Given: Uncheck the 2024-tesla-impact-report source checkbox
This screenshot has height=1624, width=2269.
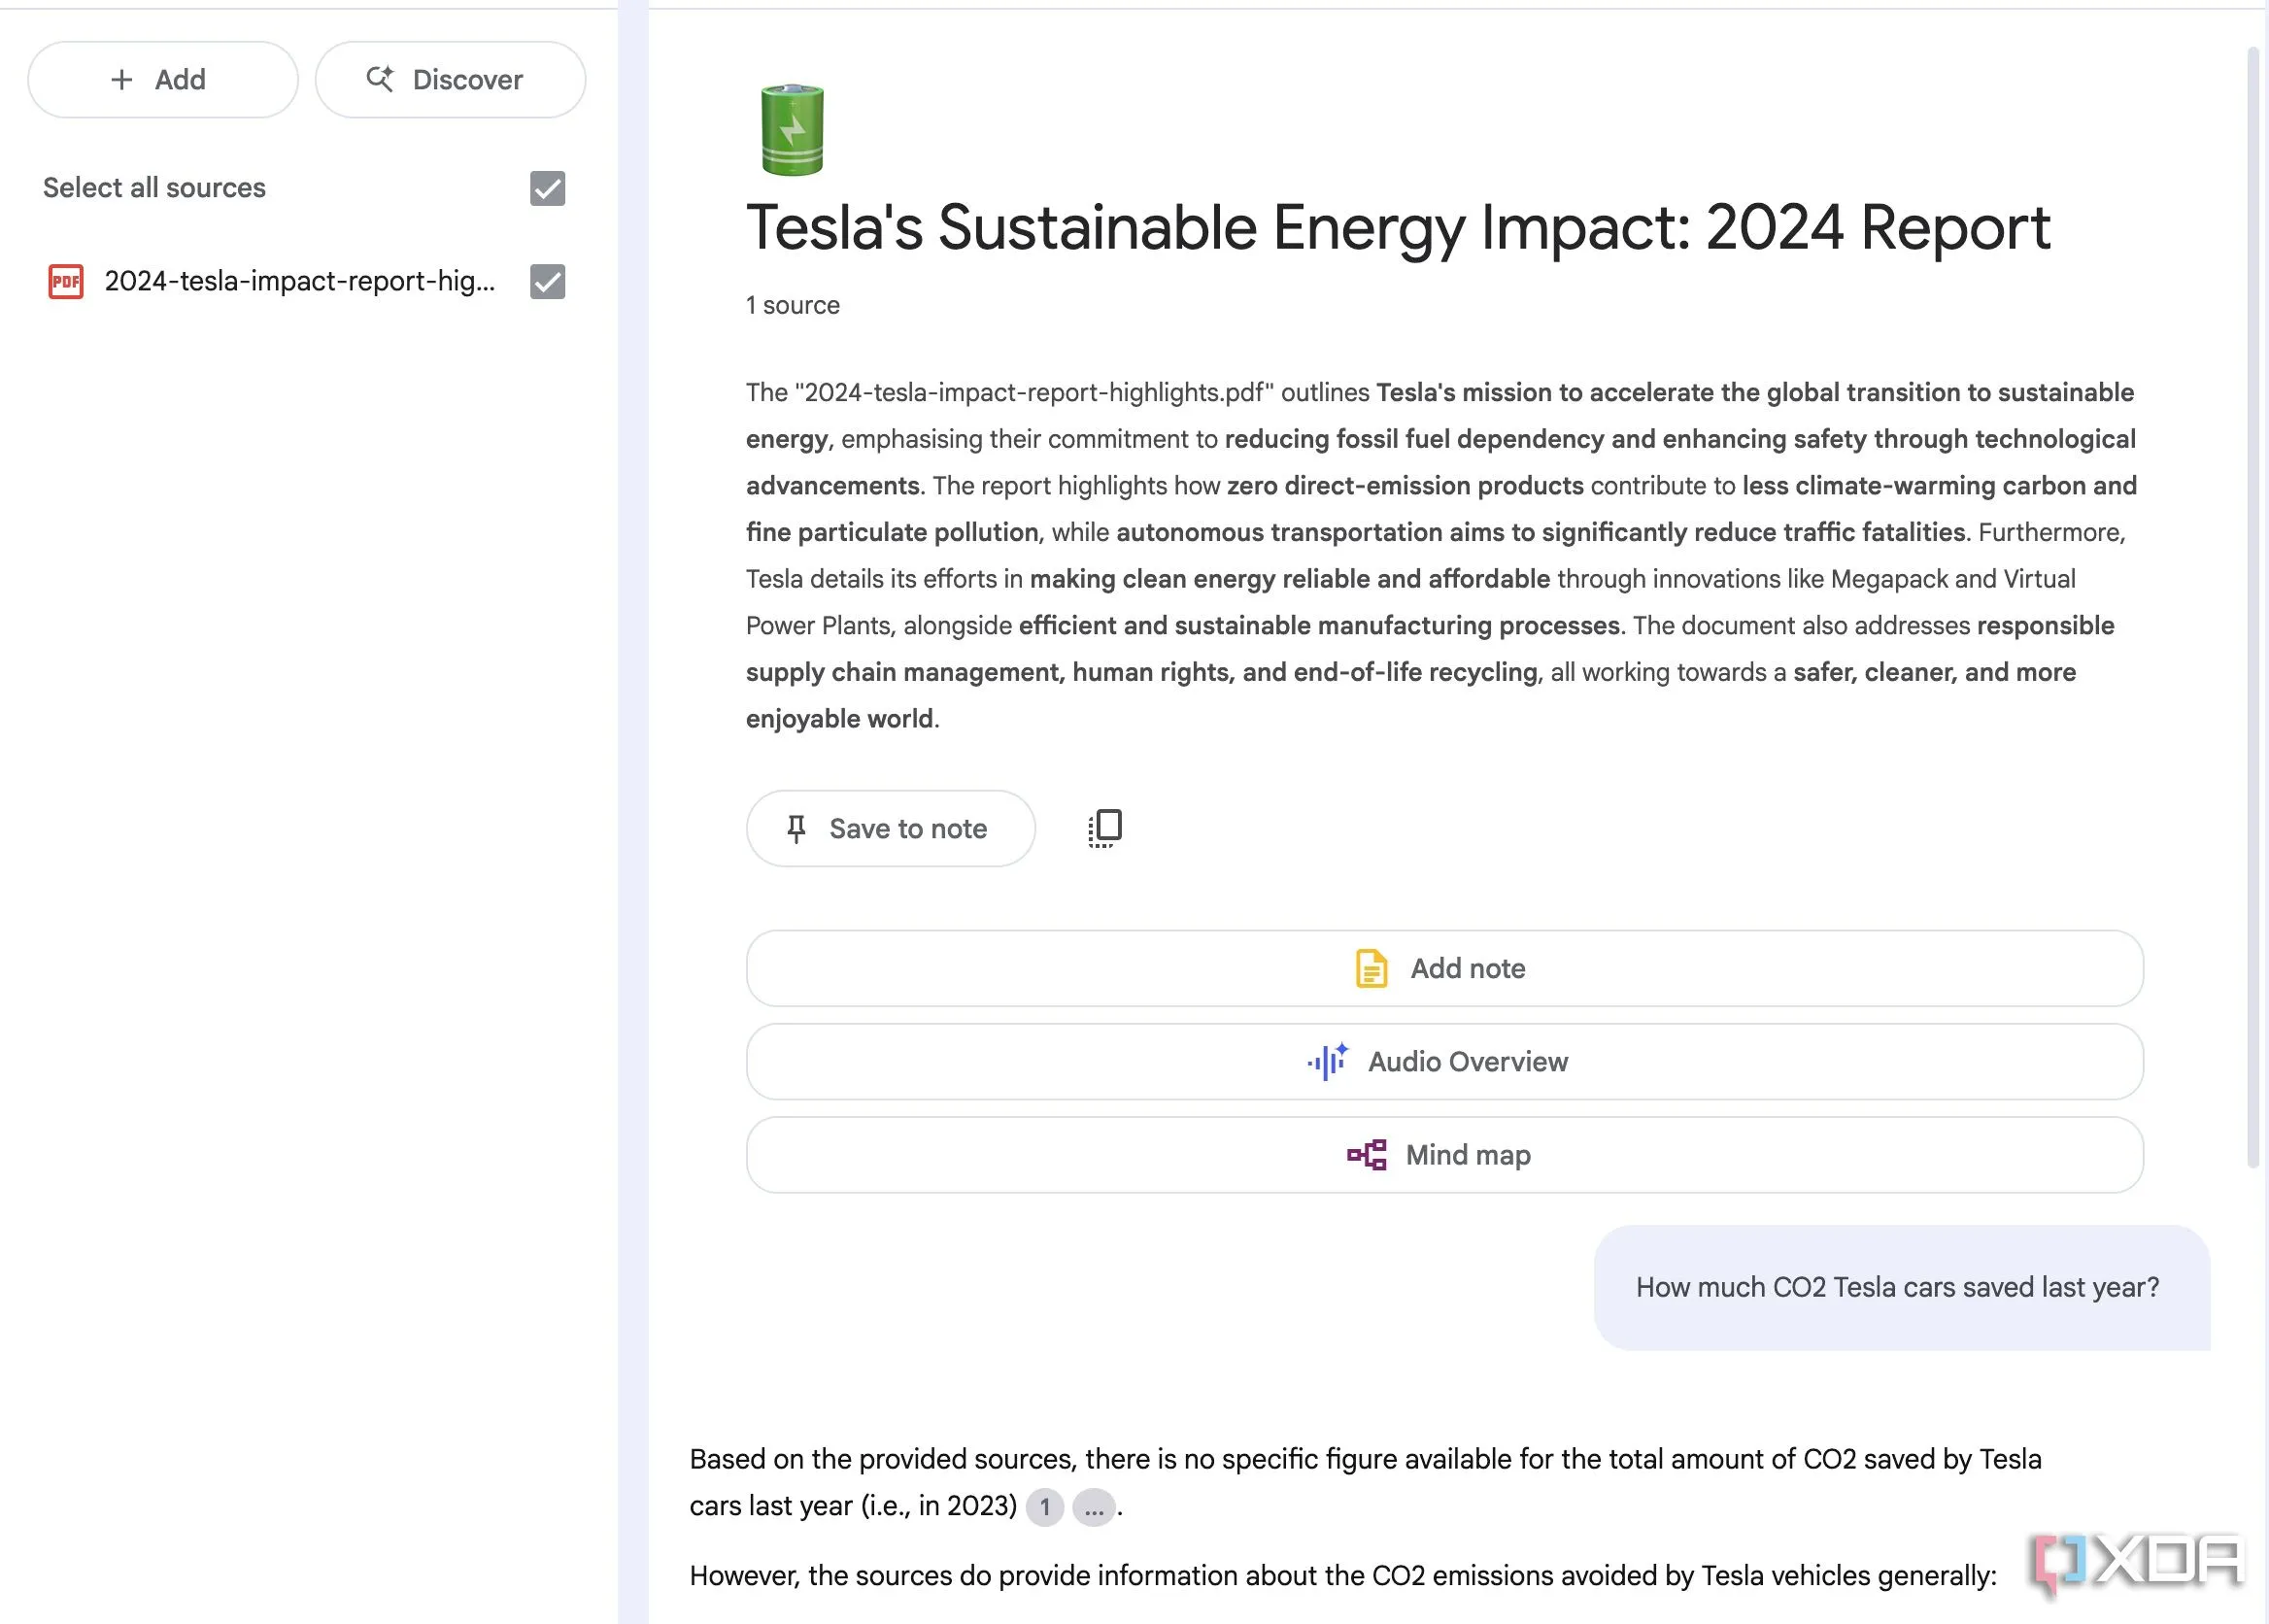Looking at the screenshot, I should click(x=547, y=282).
